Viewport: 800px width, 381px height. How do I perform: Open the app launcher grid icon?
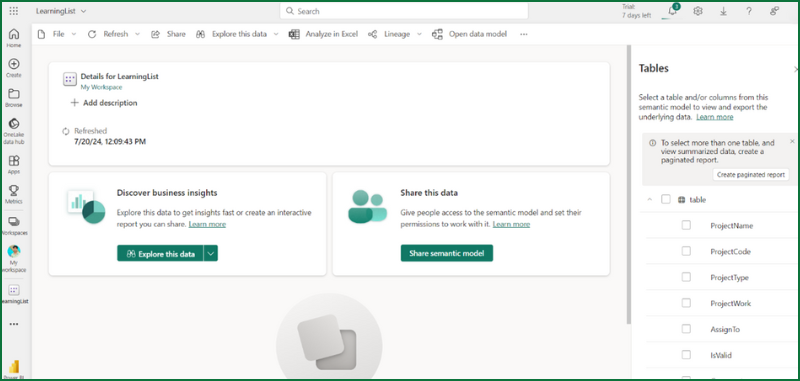[14, 11]
